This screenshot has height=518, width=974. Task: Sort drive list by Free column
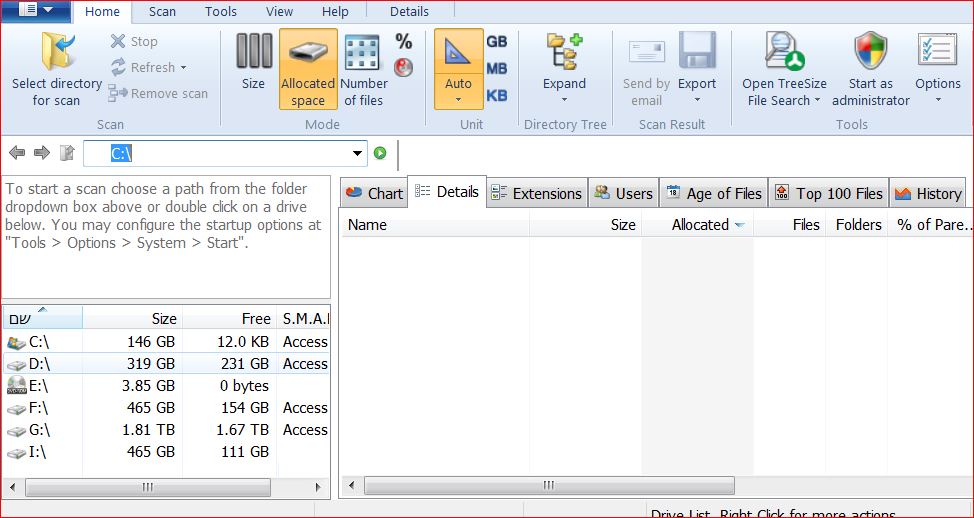click(x=229, y=319)
